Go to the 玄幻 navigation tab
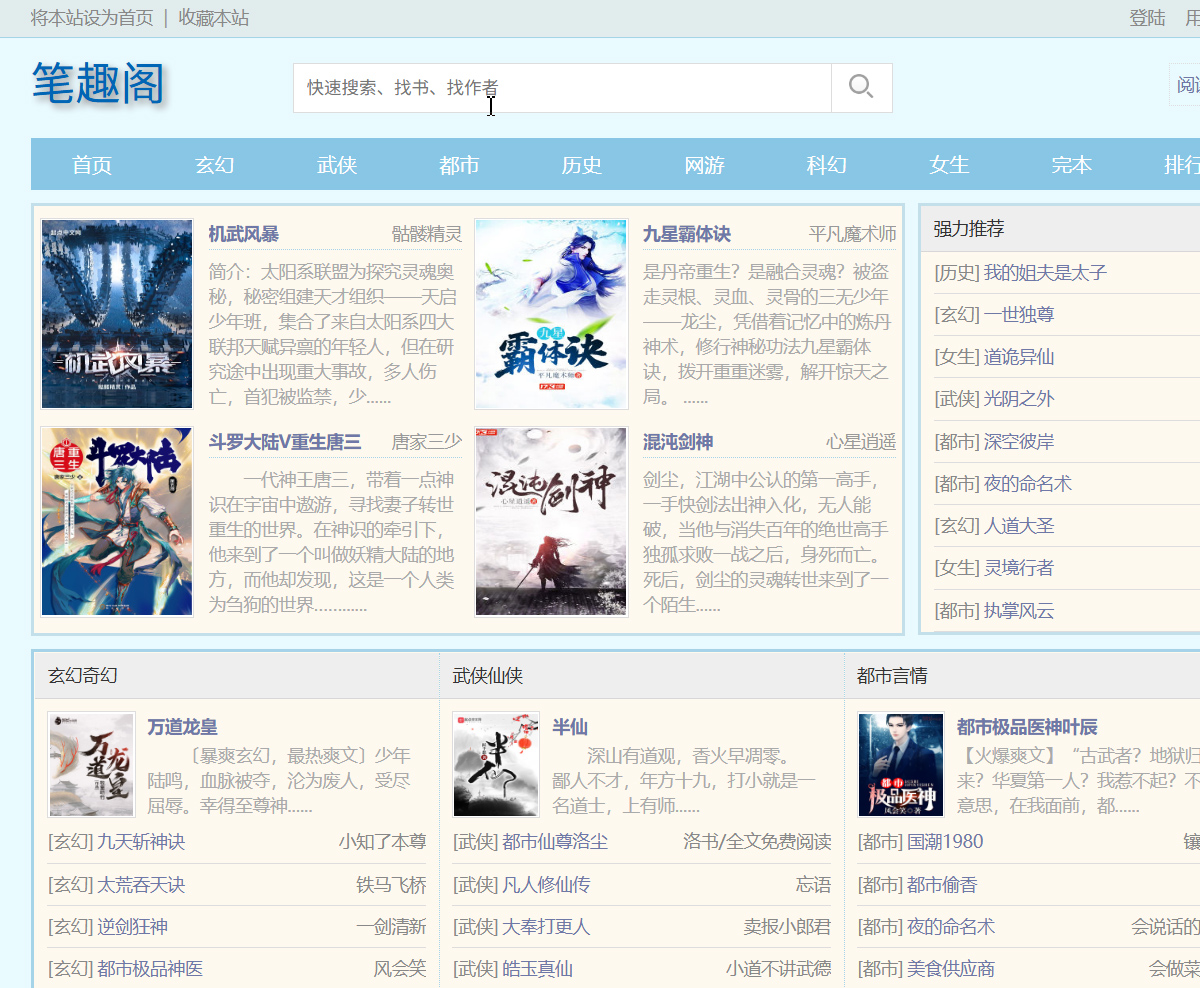Screen dimensions: 1200x988 point(214,165)
